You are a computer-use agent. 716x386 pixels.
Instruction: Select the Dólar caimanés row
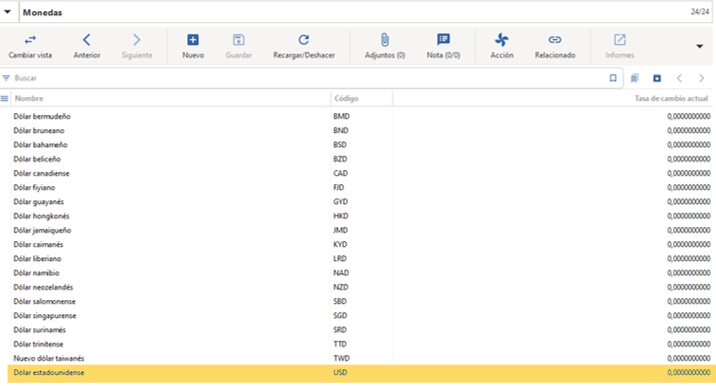click(360, 244)
